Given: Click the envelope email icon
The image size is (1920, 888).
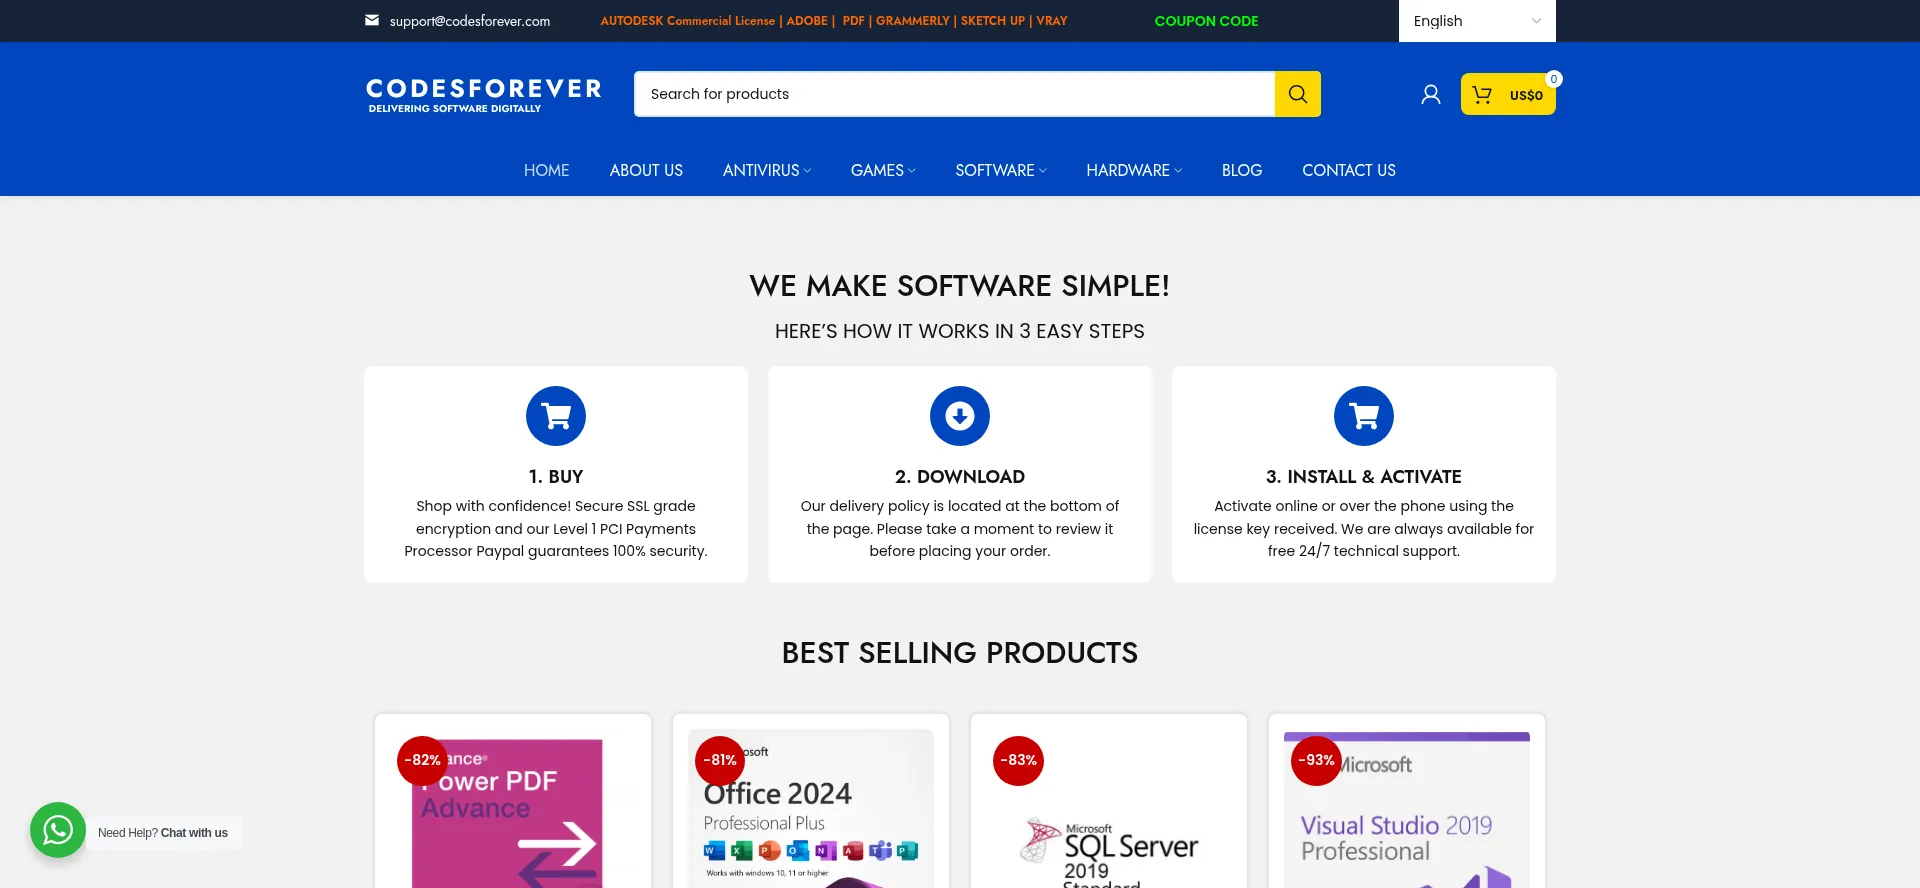Looking at the screenshot, I should 372,20.
